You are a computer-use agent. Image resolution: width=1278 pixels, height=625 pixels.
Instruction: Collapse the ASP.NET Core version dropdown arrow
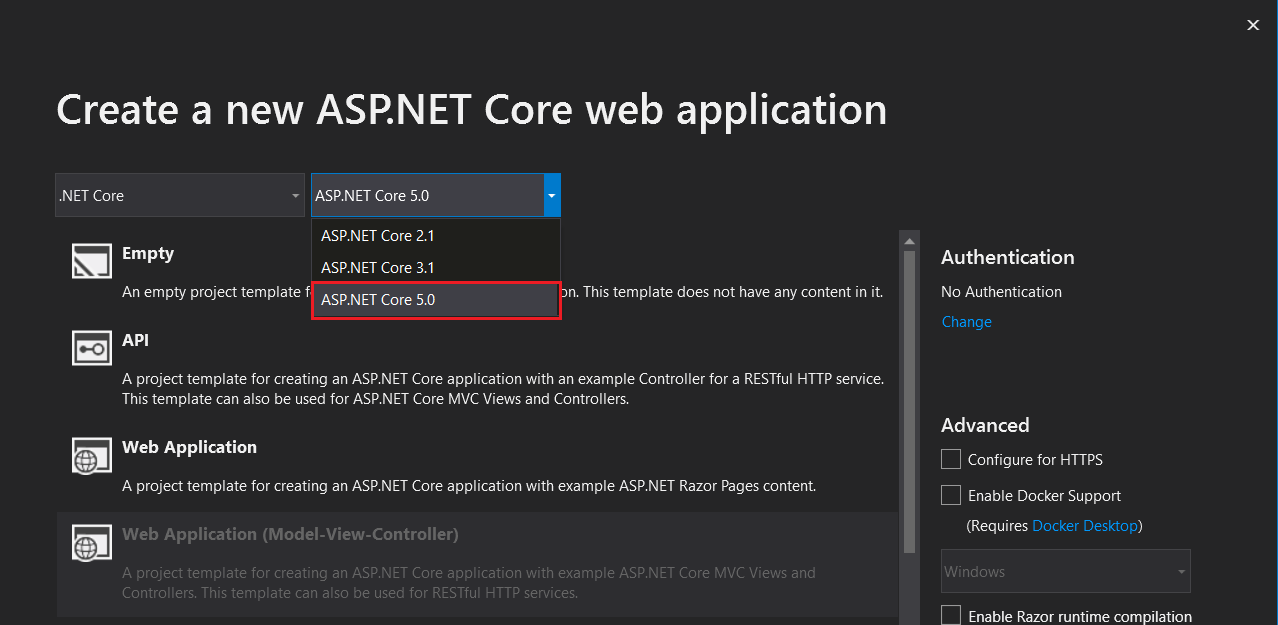click(551, 195)
